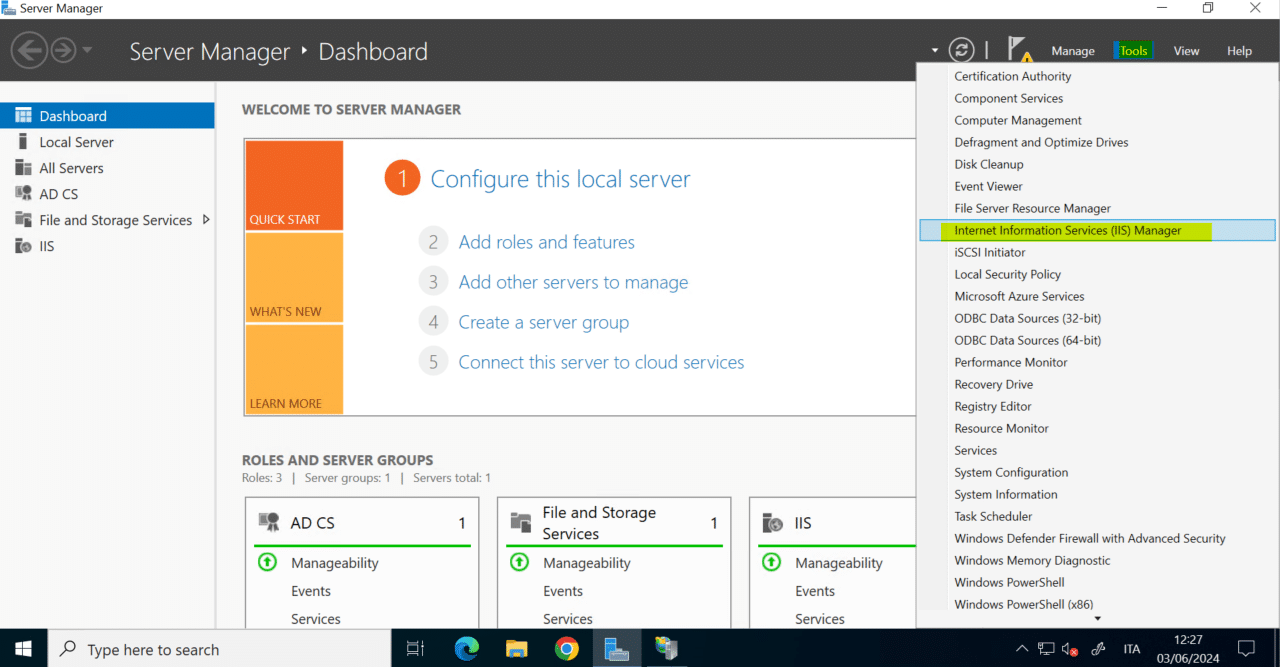Click the "Servers total: 1" summary text
1280x667 pixels.
click(452, 478)
